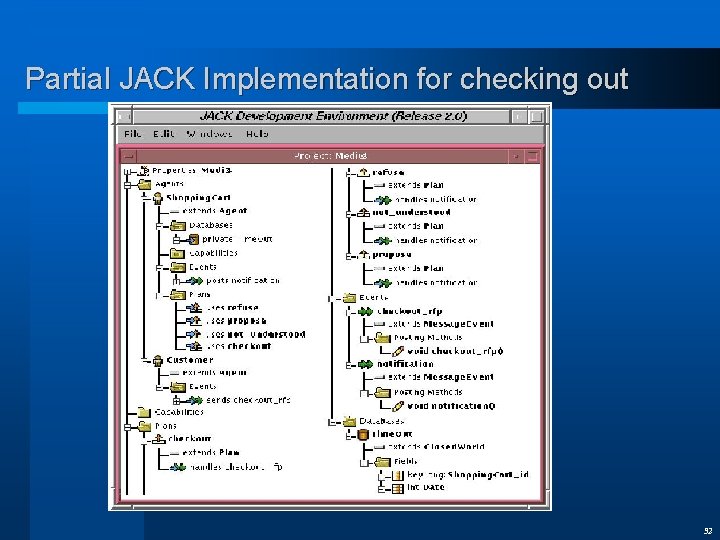Collapse the notification event node
Screen dimensions: 720x540
click(x=349, y=366)
